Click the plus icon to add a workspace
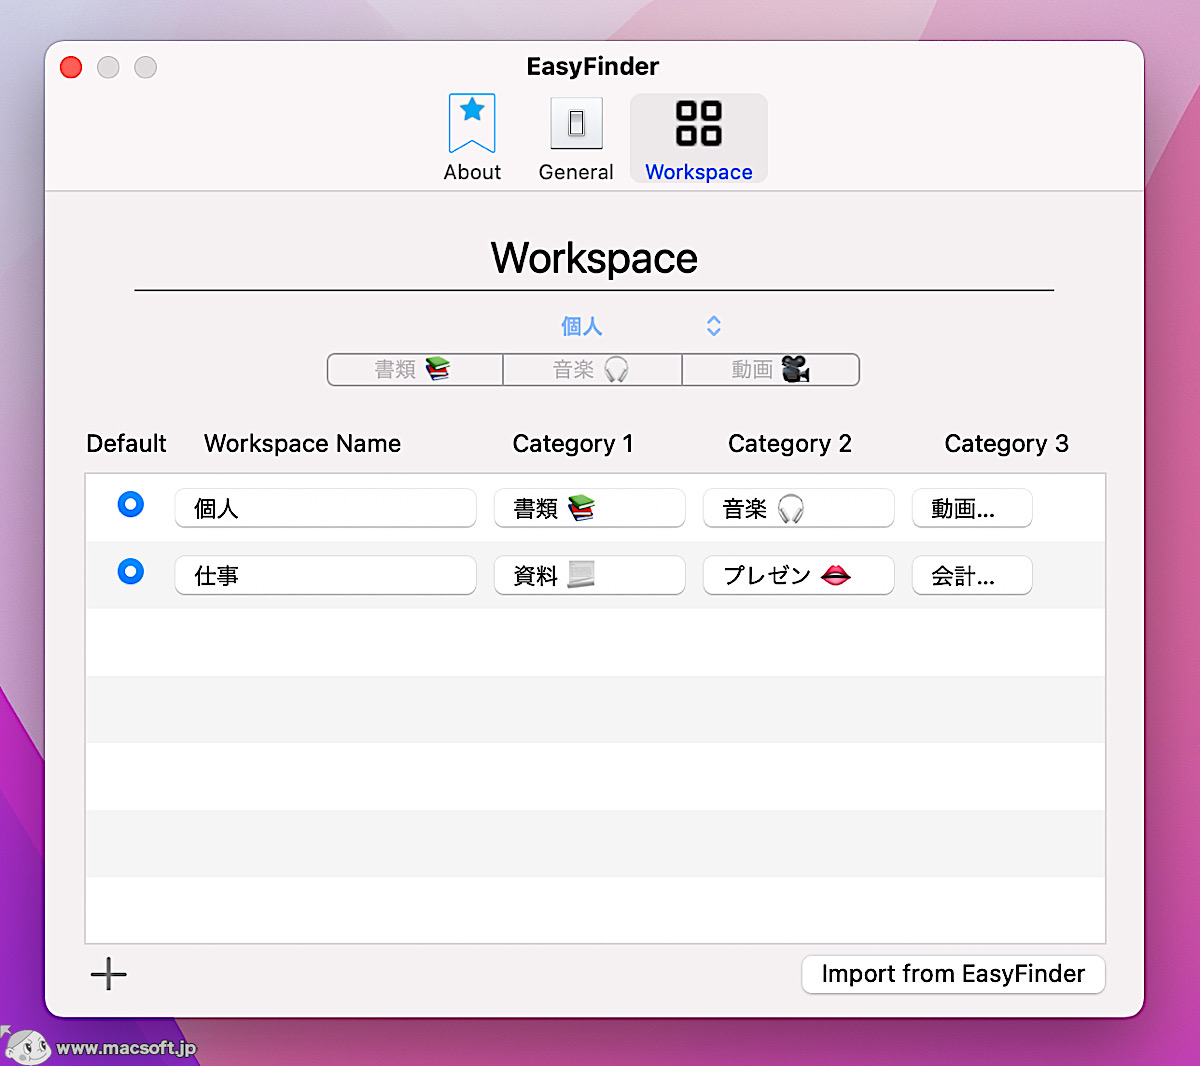The width and height of the screenshot is (1200, 1066). pos(108,974)
